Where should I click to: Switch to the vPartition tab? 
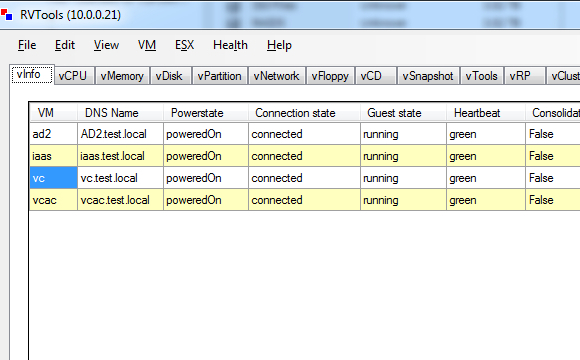219,76
